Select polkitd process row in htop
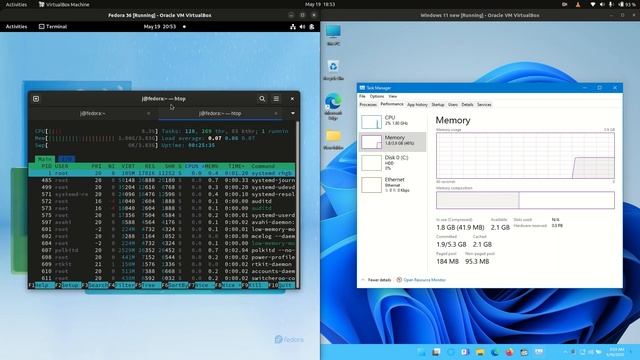Screen dimensions: 640x360 click(162, 250)
